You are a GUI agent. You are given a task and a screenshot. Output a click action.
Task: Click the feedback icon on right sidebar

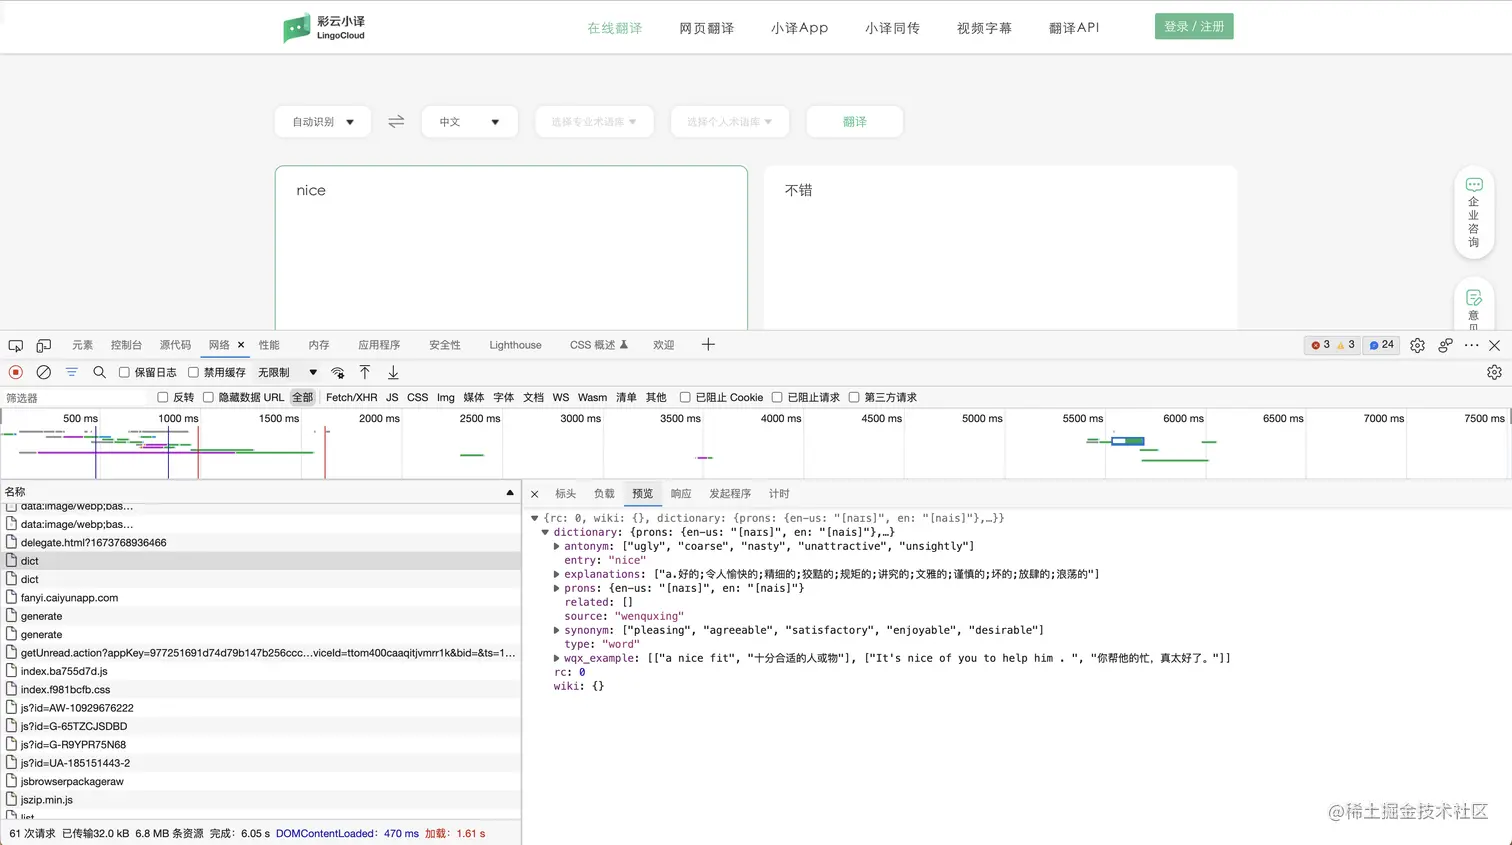(1474, 298)
